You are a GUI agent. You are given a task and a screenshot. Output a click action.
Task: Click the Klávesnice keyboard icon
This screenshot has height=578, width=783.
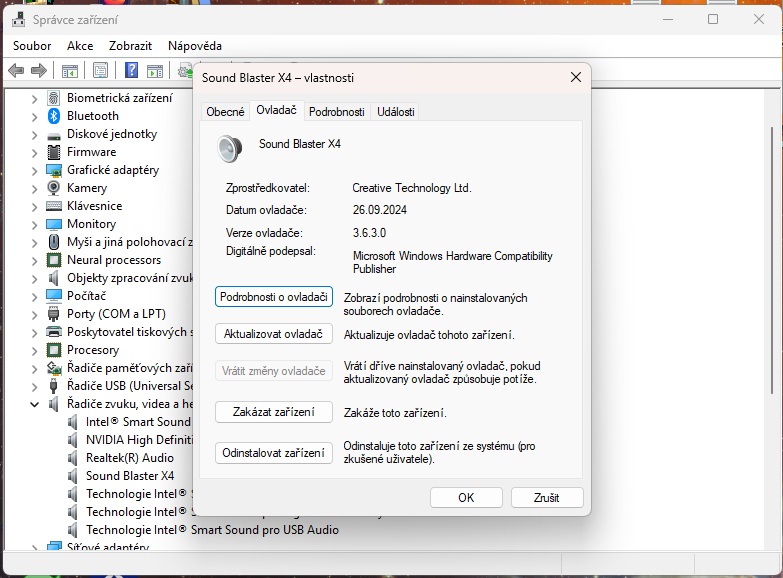pos(54,206)
